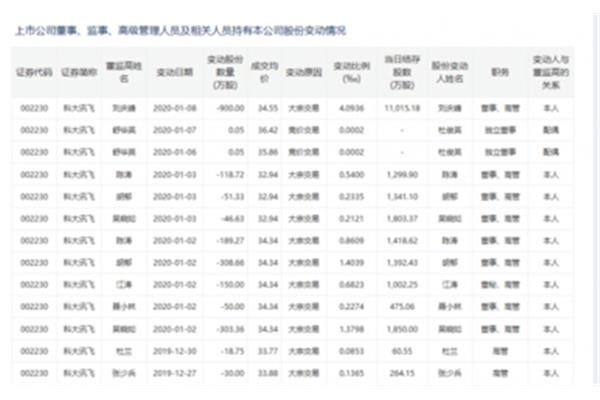This screenshot has width=600, height=400.
Task: Click the change ratio 4.0936
Action: [352, 108]
